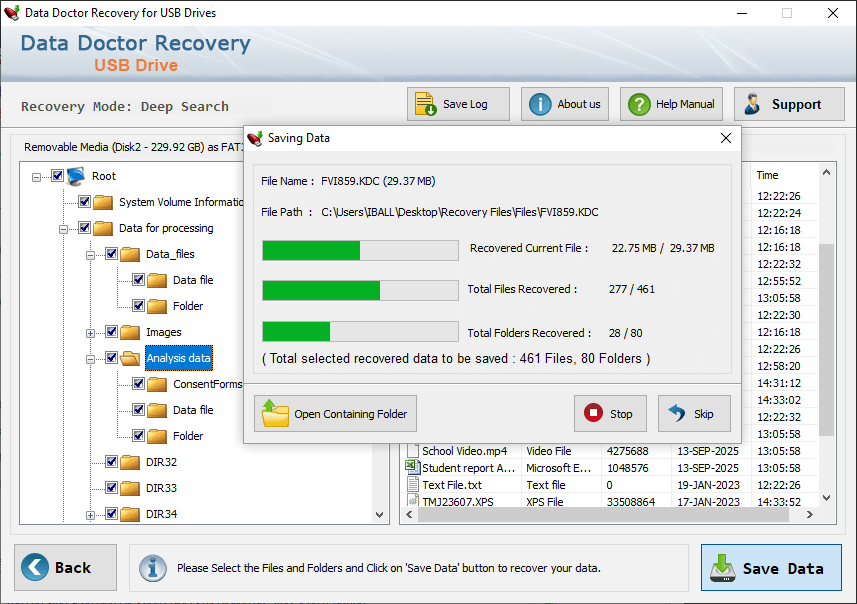The width and height of the screenshot is (857, 604).
Task: Go Back to previous screen
Action: 66,567
